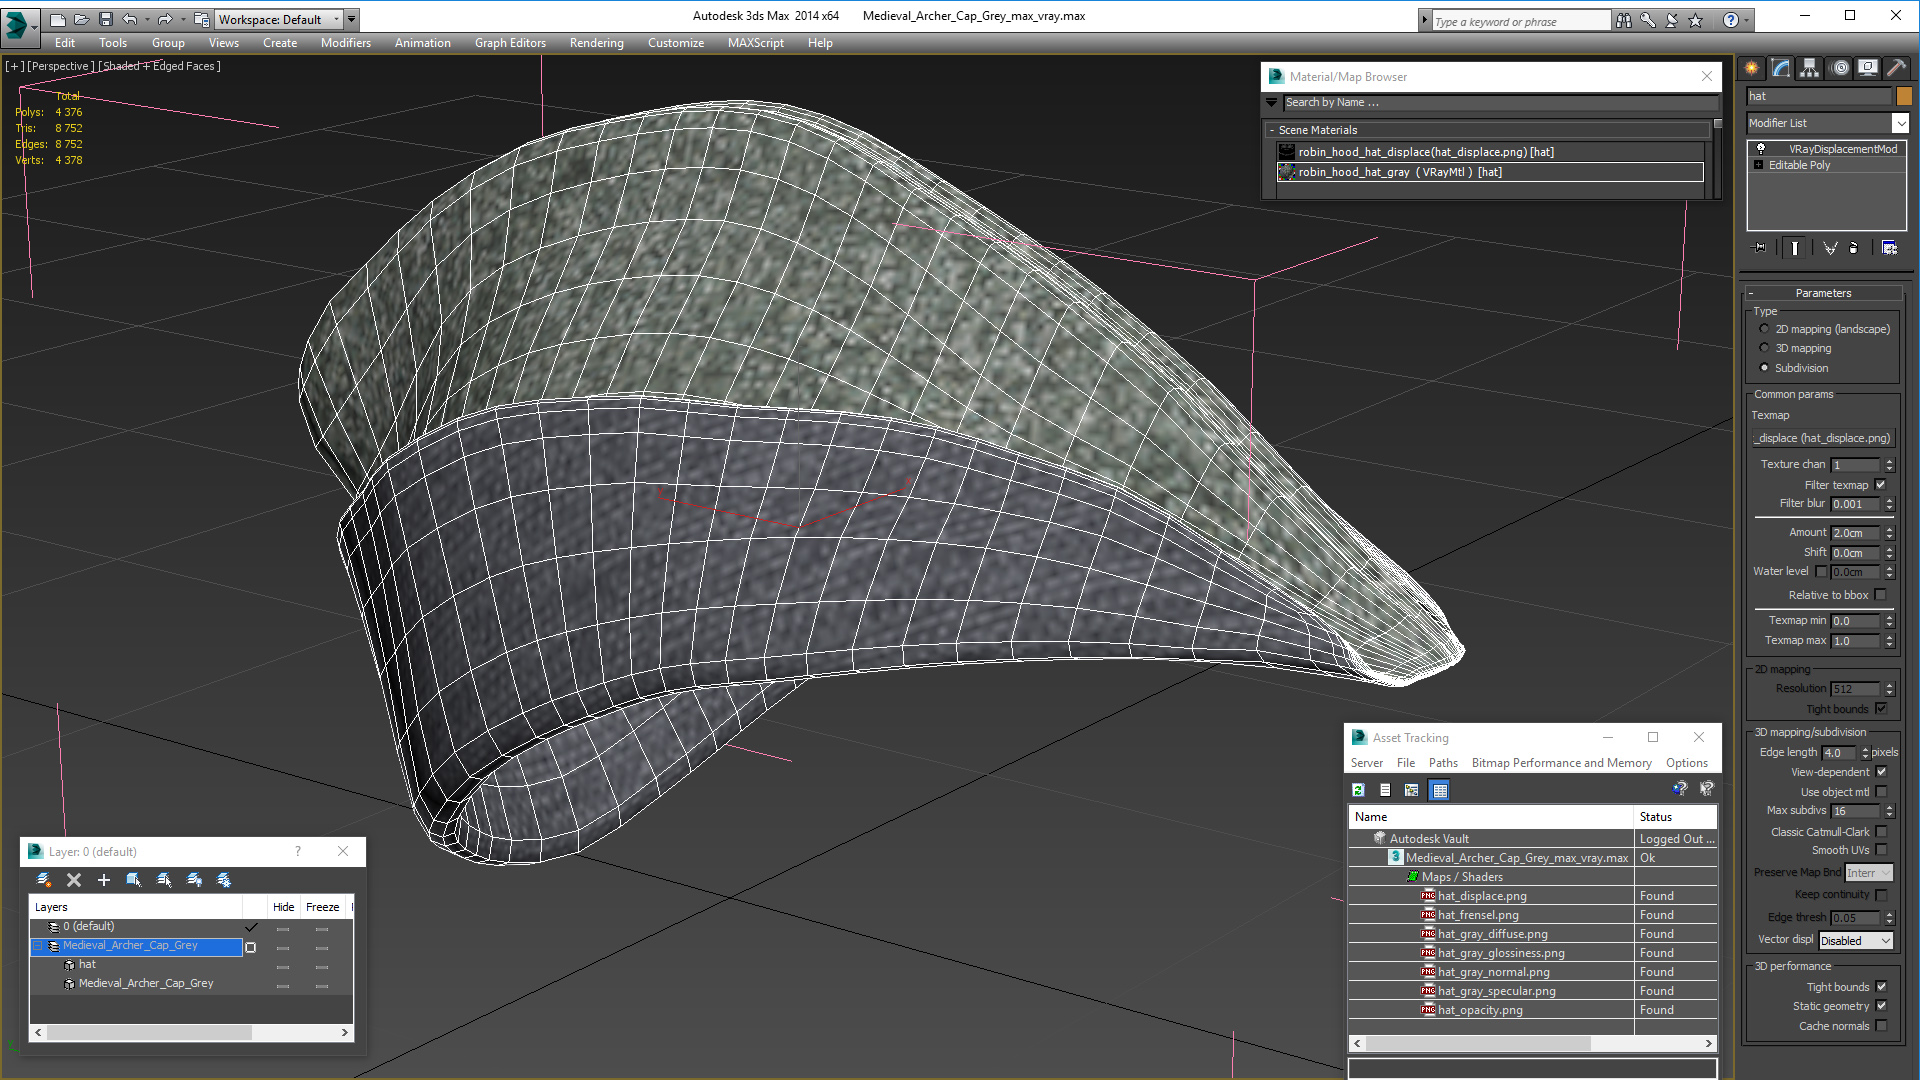1920x1080 pixels.
Task: Expand Editable Poly in modifier stack
Action: [1758, 165]
